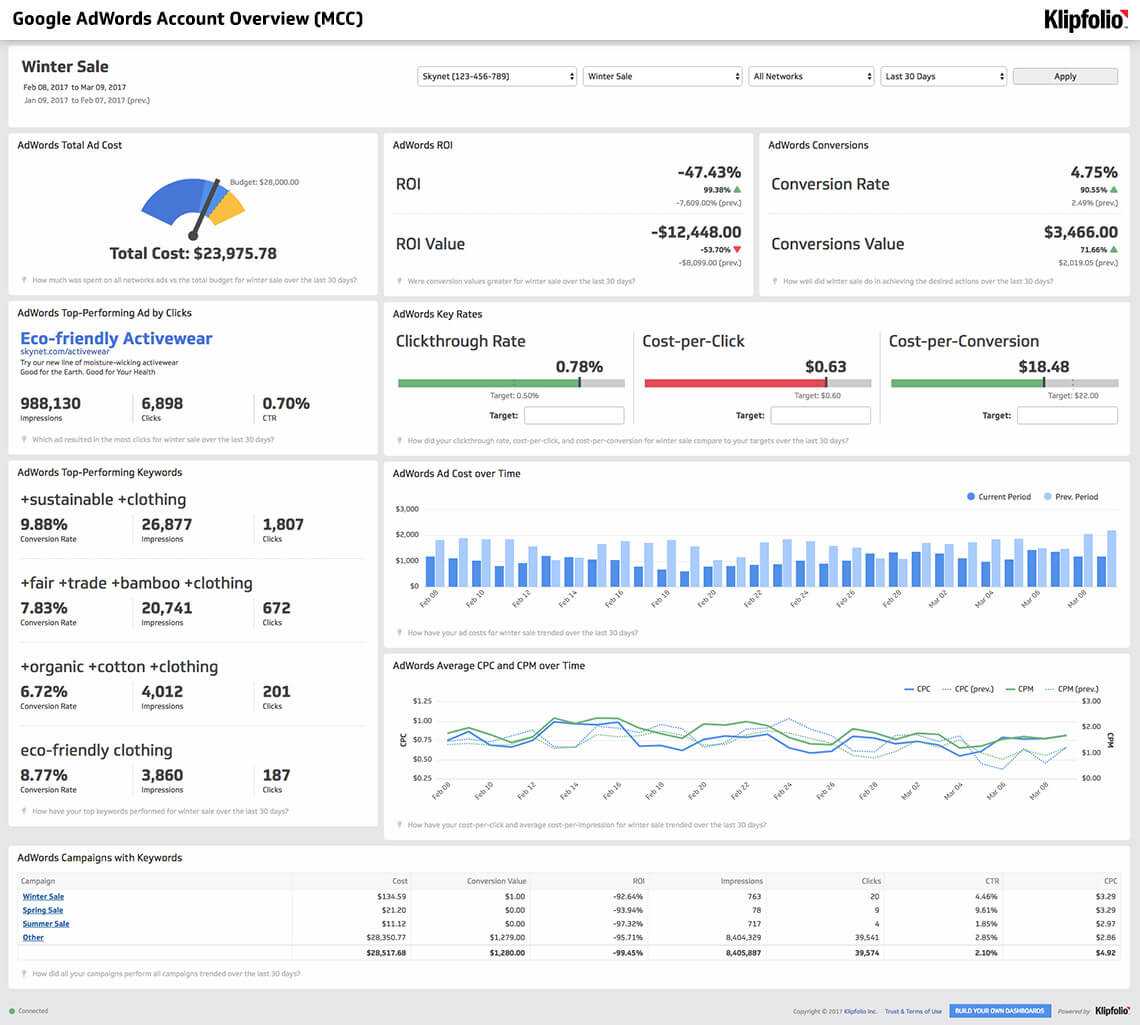Open the Eco-friendly Activewear ad headline

pyautogui.click(x=116, y=338)
